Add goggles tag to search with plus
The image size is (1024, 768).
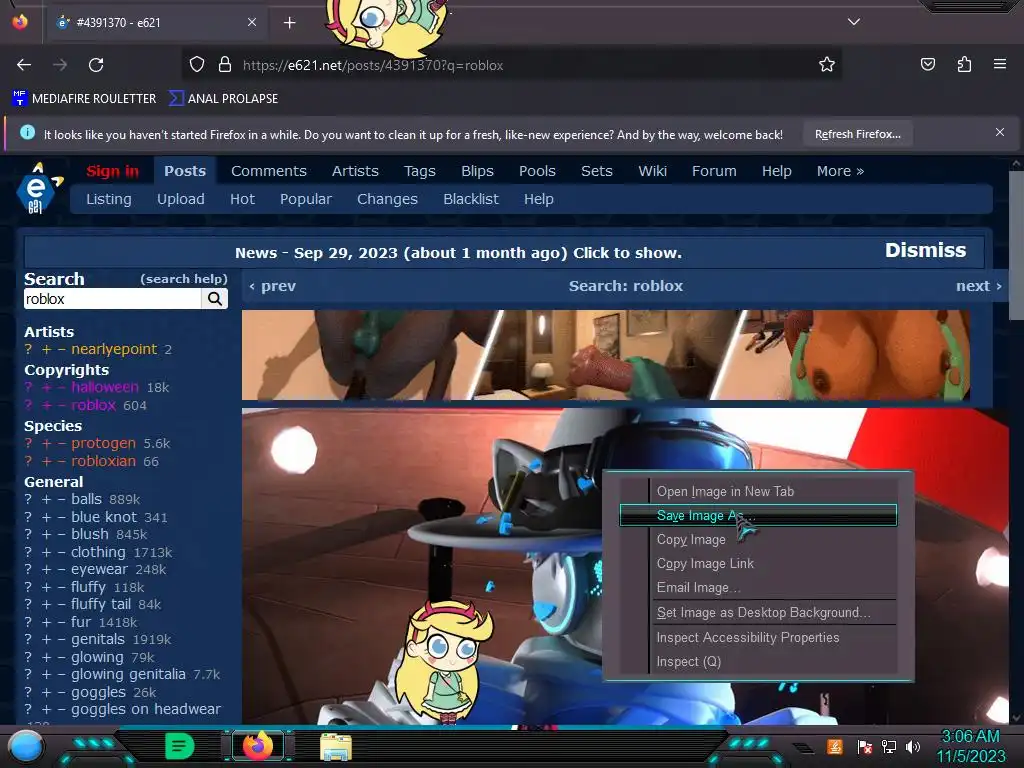point(46,692)
